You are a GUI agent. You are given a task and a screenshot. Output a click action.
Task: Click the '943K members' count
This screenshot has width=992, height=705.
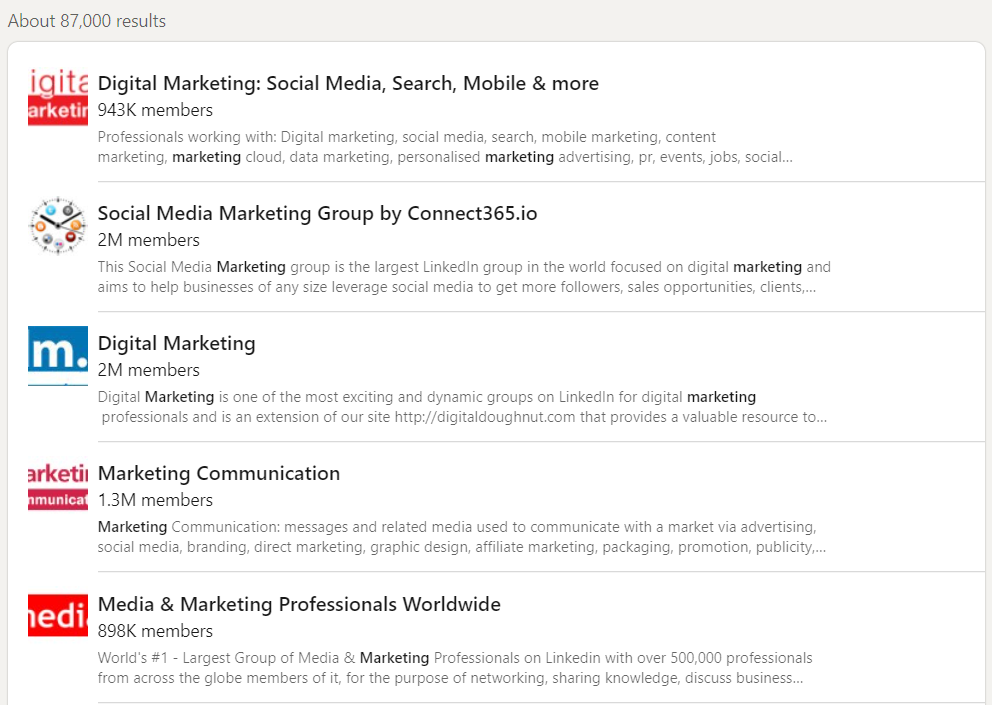155,110
